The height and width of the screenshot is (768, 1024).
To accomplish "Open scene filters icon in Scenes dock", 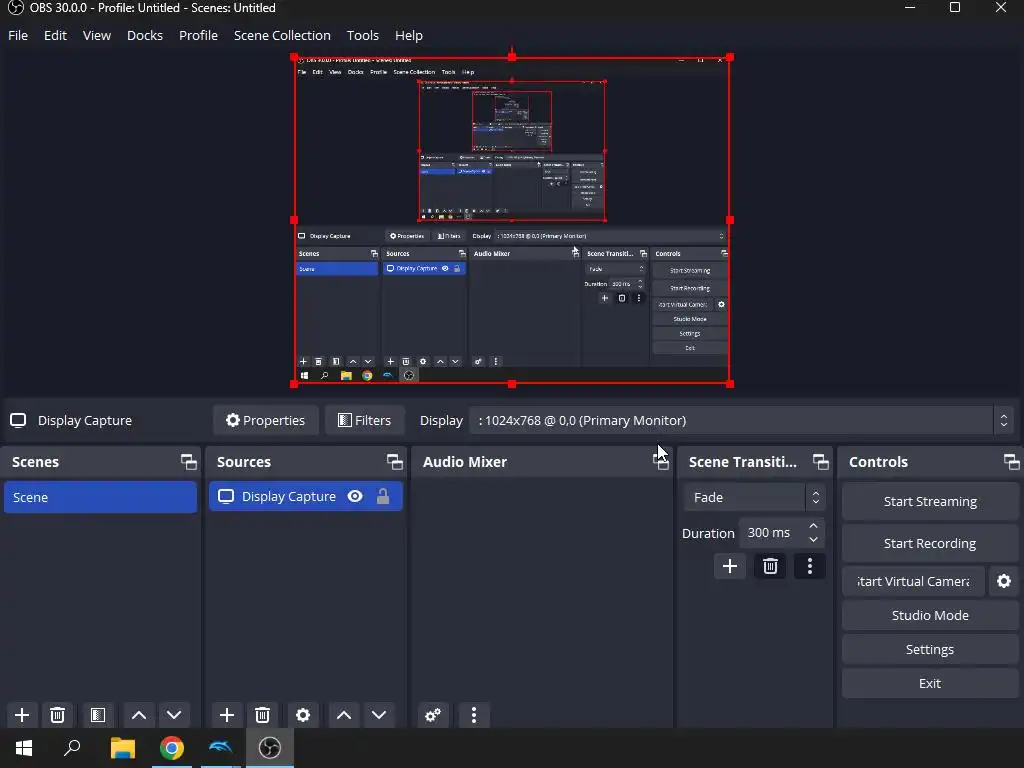I will (98, 715).
